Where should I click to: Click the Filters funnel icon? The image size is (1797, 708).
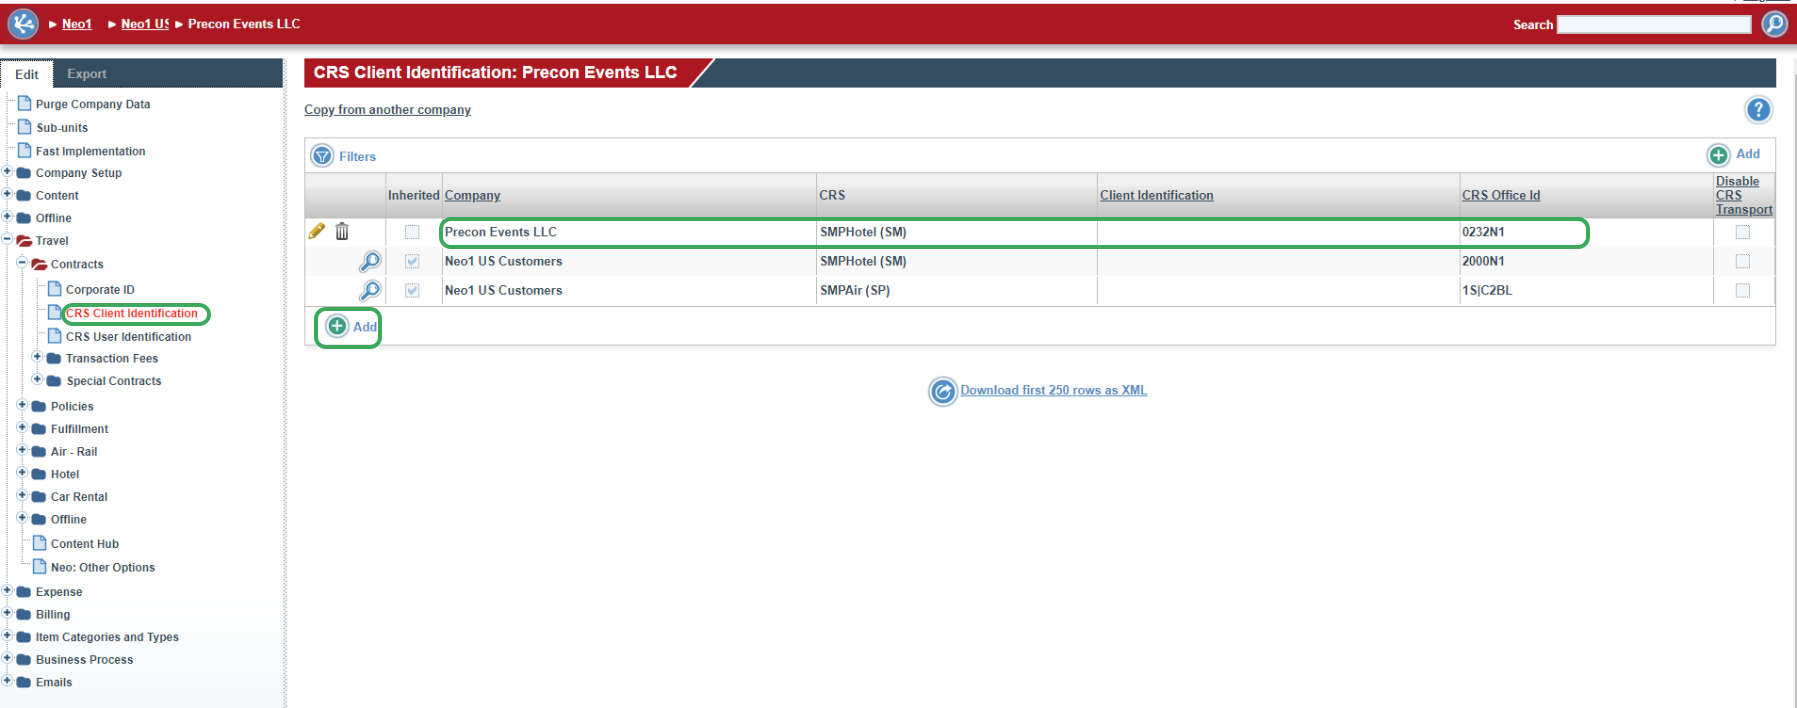pos(322,156)
